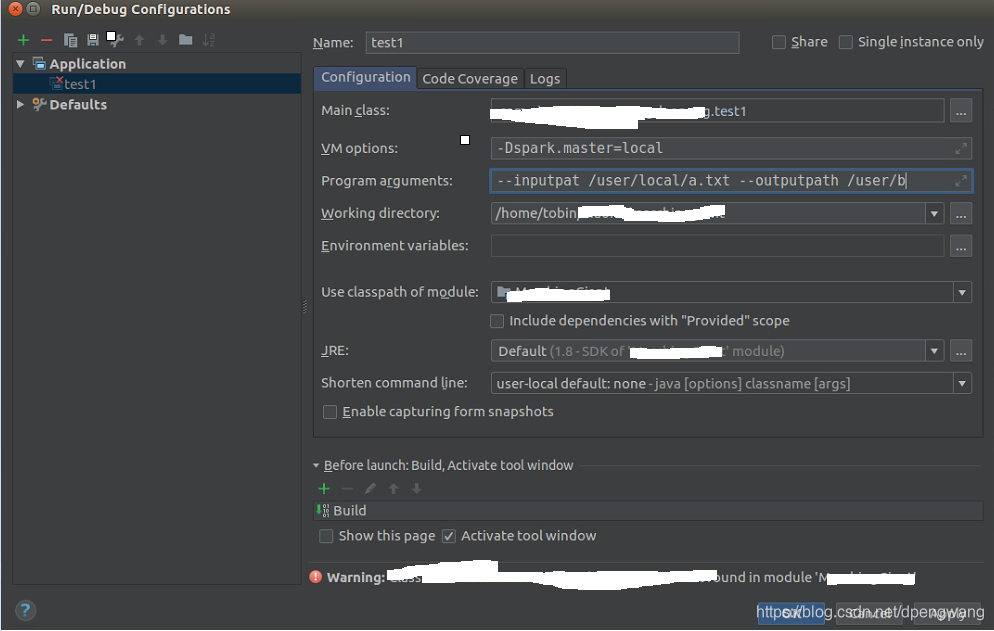The width and height of the screenshot is (994, 631).
Task: Click into the Program arguments field
Action: tap(731, 181)
